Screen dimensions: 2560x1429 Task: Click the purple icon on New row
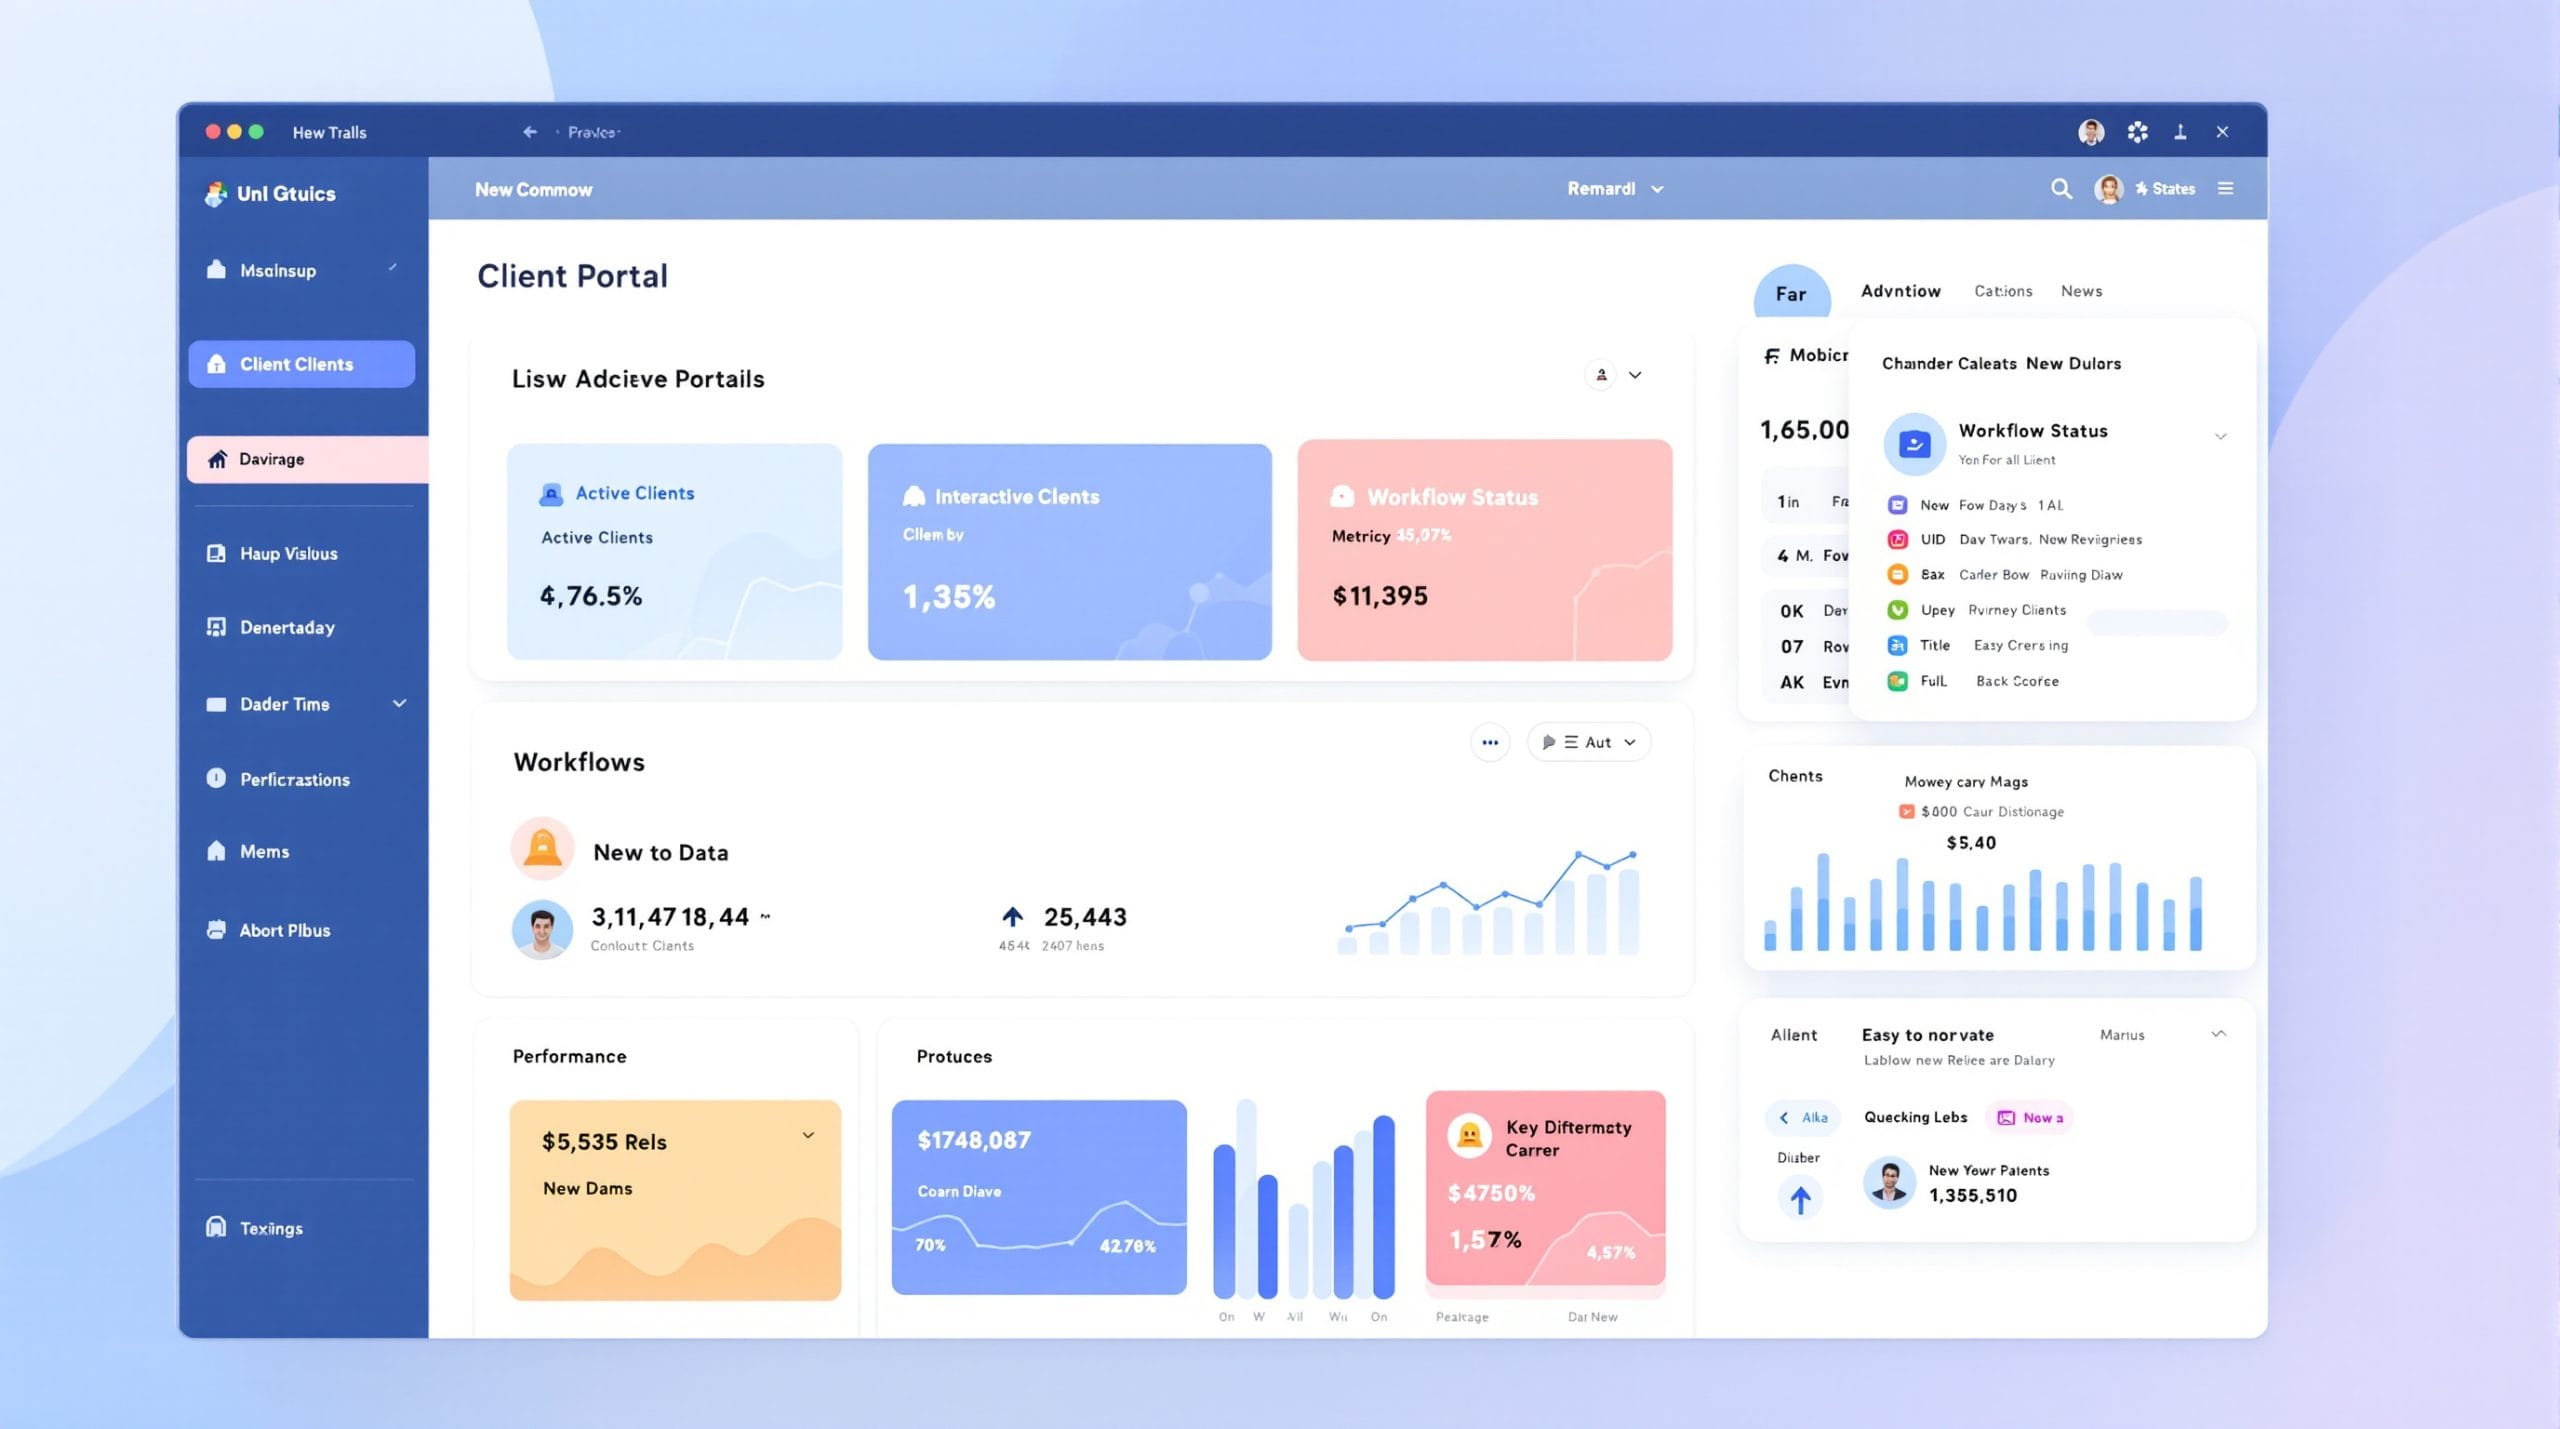pyautogui.click(x=1897, y=505)
